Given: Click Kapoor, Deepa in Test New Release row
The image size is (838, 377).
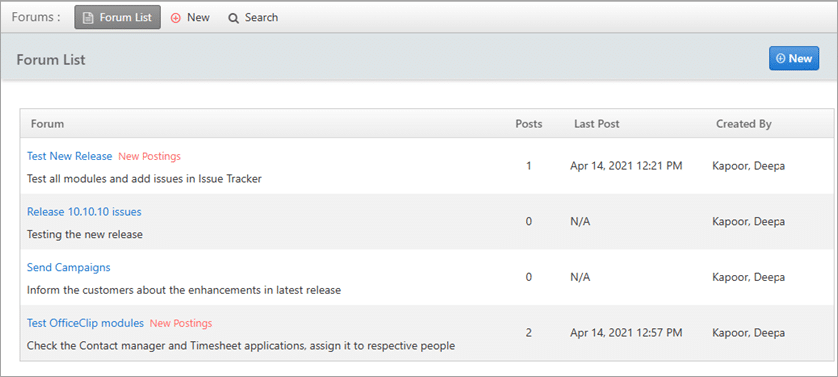Looking at the screenshot, I should tap(748, 166).
